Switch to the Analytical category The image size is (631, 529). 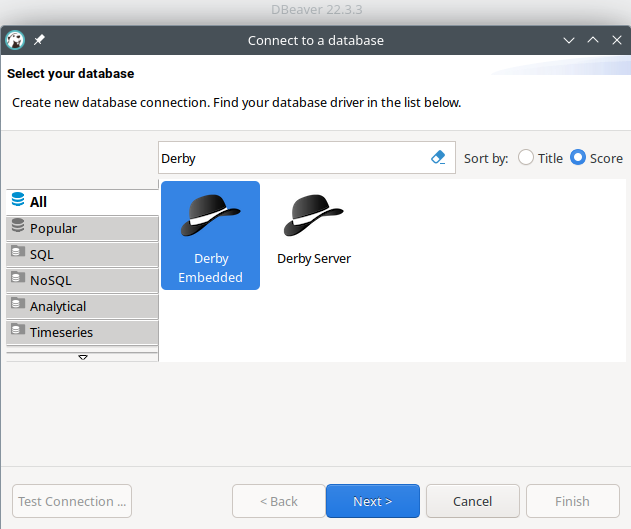point(82,307)
